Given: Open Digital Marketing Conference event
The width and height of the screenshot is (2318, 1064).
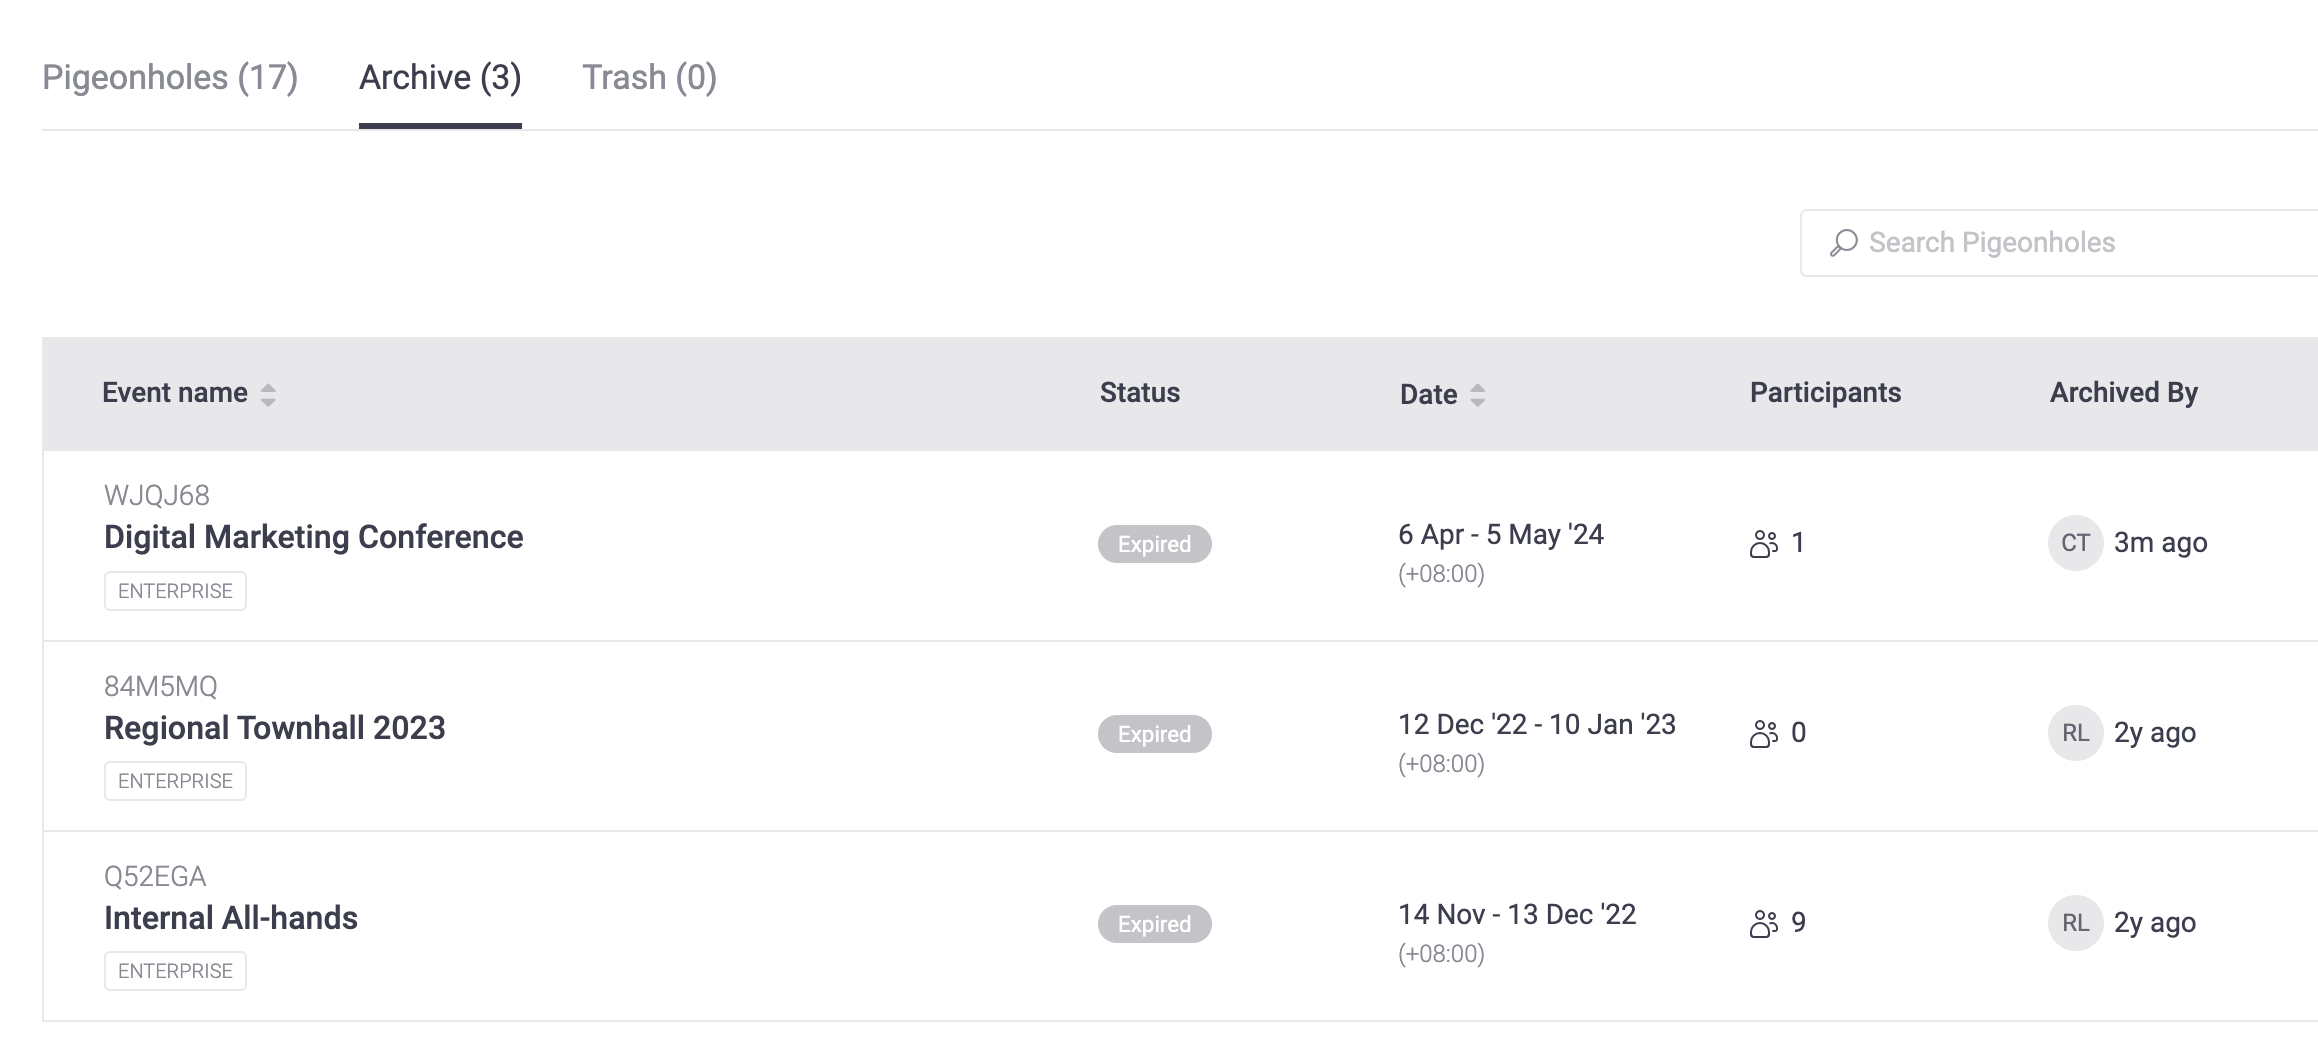Looking at the screenshot, I should point(313,537).
